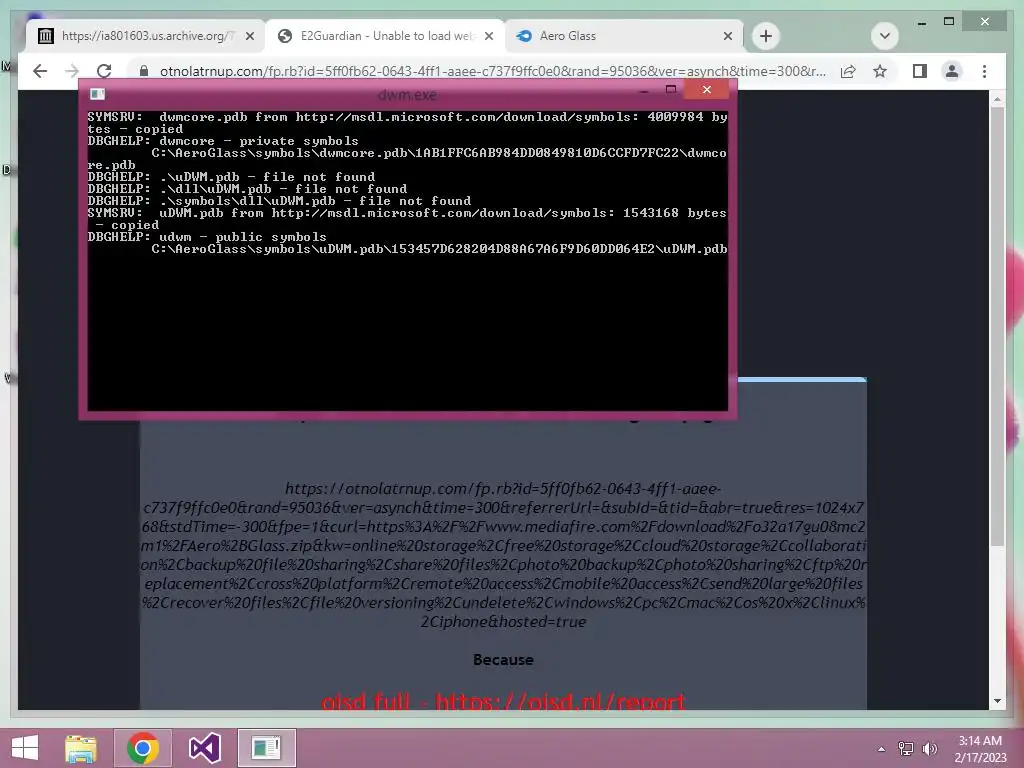
Task: Open File Explorer from taskbar
Action: [x=81, y=748]
